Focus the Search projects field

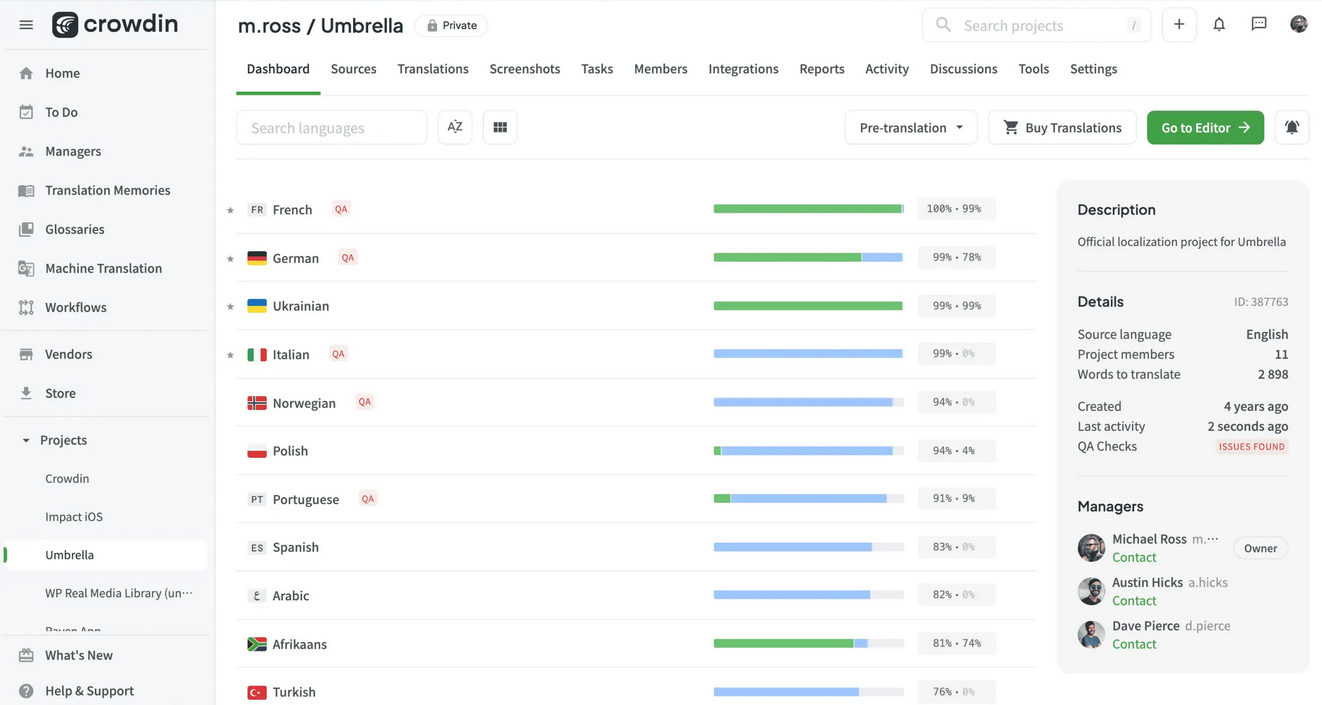[1037, 25]
